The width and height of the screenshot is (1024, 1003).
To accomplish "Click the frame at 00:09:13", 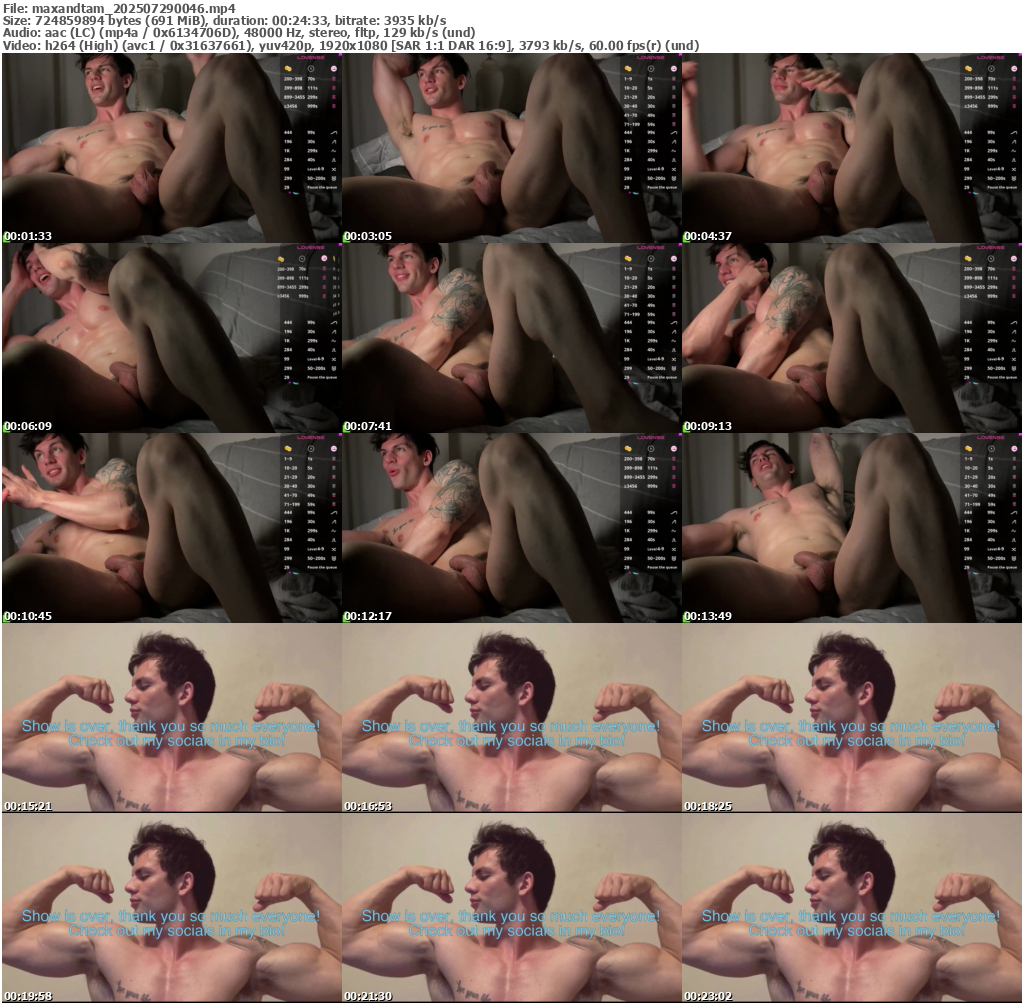I will pos(851,337).
